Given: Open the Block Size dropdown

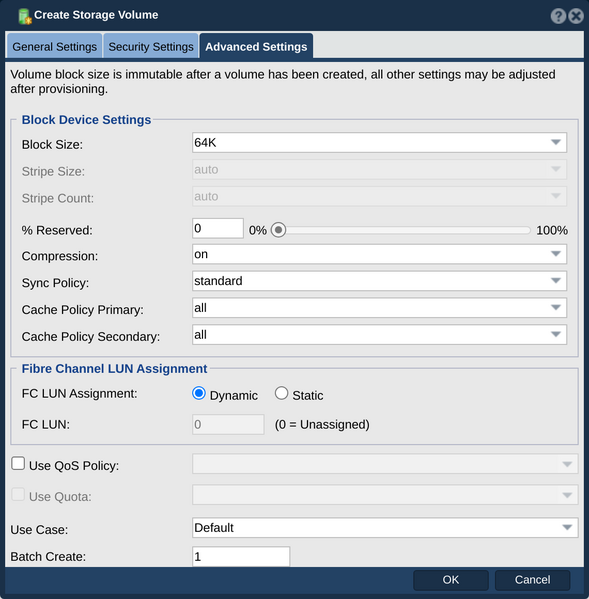Looking at the screenshot, I should click(379, 142).
